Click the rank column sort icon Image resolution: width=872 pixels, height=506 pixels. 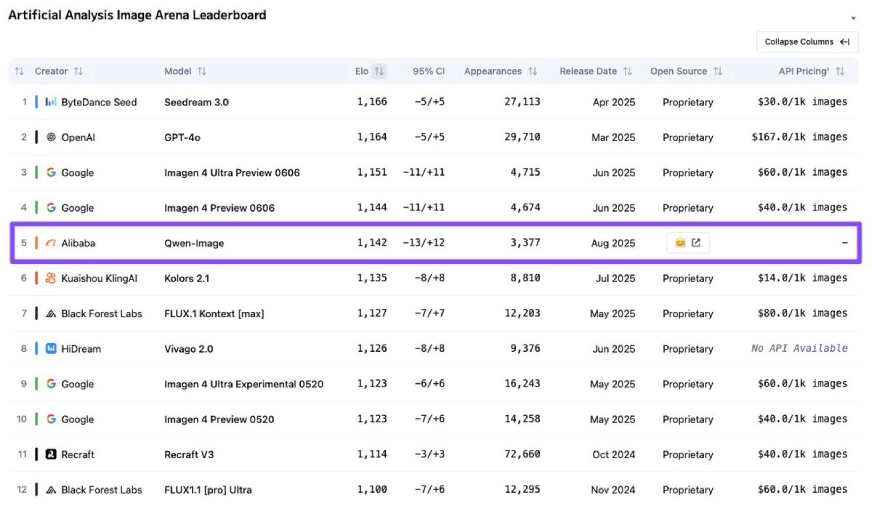(x=19, y=71)
